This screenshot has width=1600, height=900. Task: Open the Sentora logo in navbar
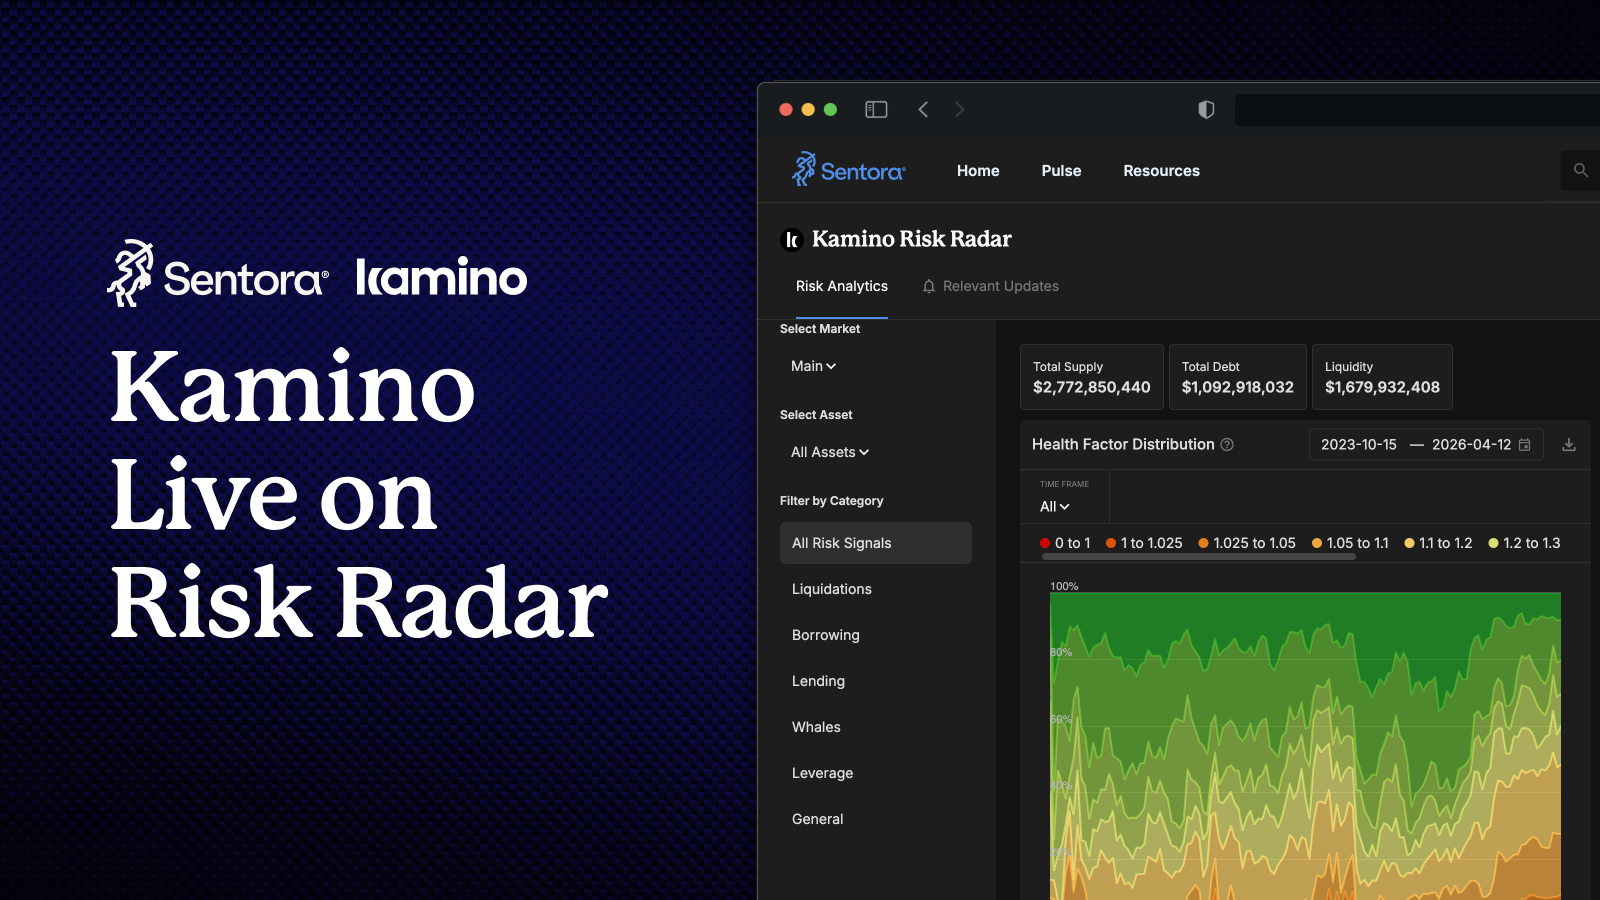click(848, 170)
